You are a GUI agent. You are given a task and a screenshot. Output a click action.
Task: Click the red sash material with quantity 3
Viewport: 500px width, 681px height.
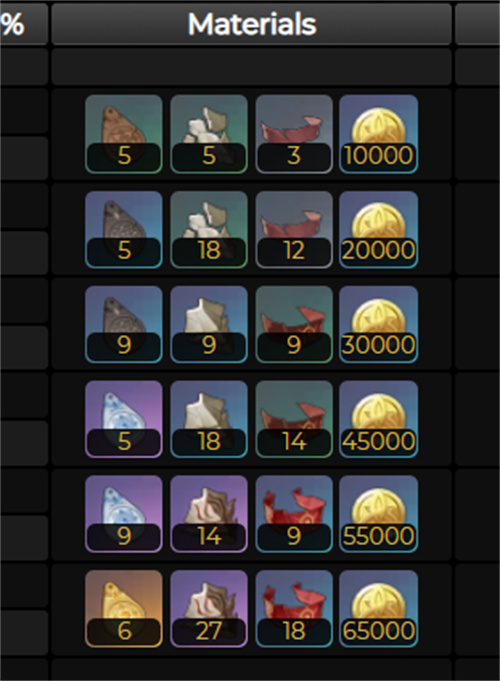tap(294, 134)
